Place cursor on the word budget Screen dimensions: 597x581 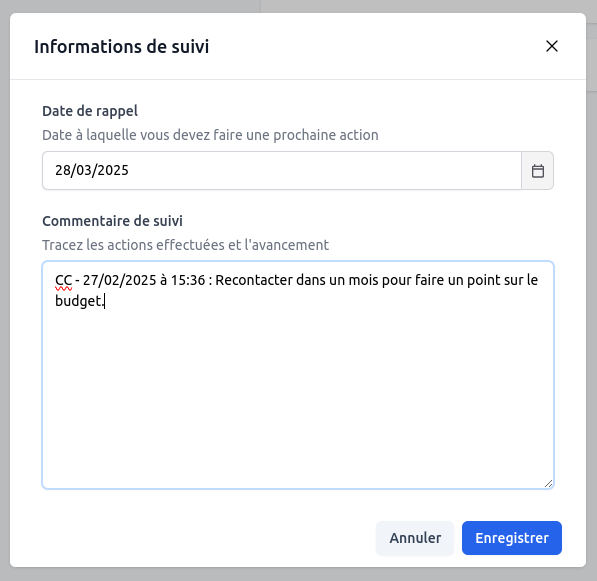point(78,301)
